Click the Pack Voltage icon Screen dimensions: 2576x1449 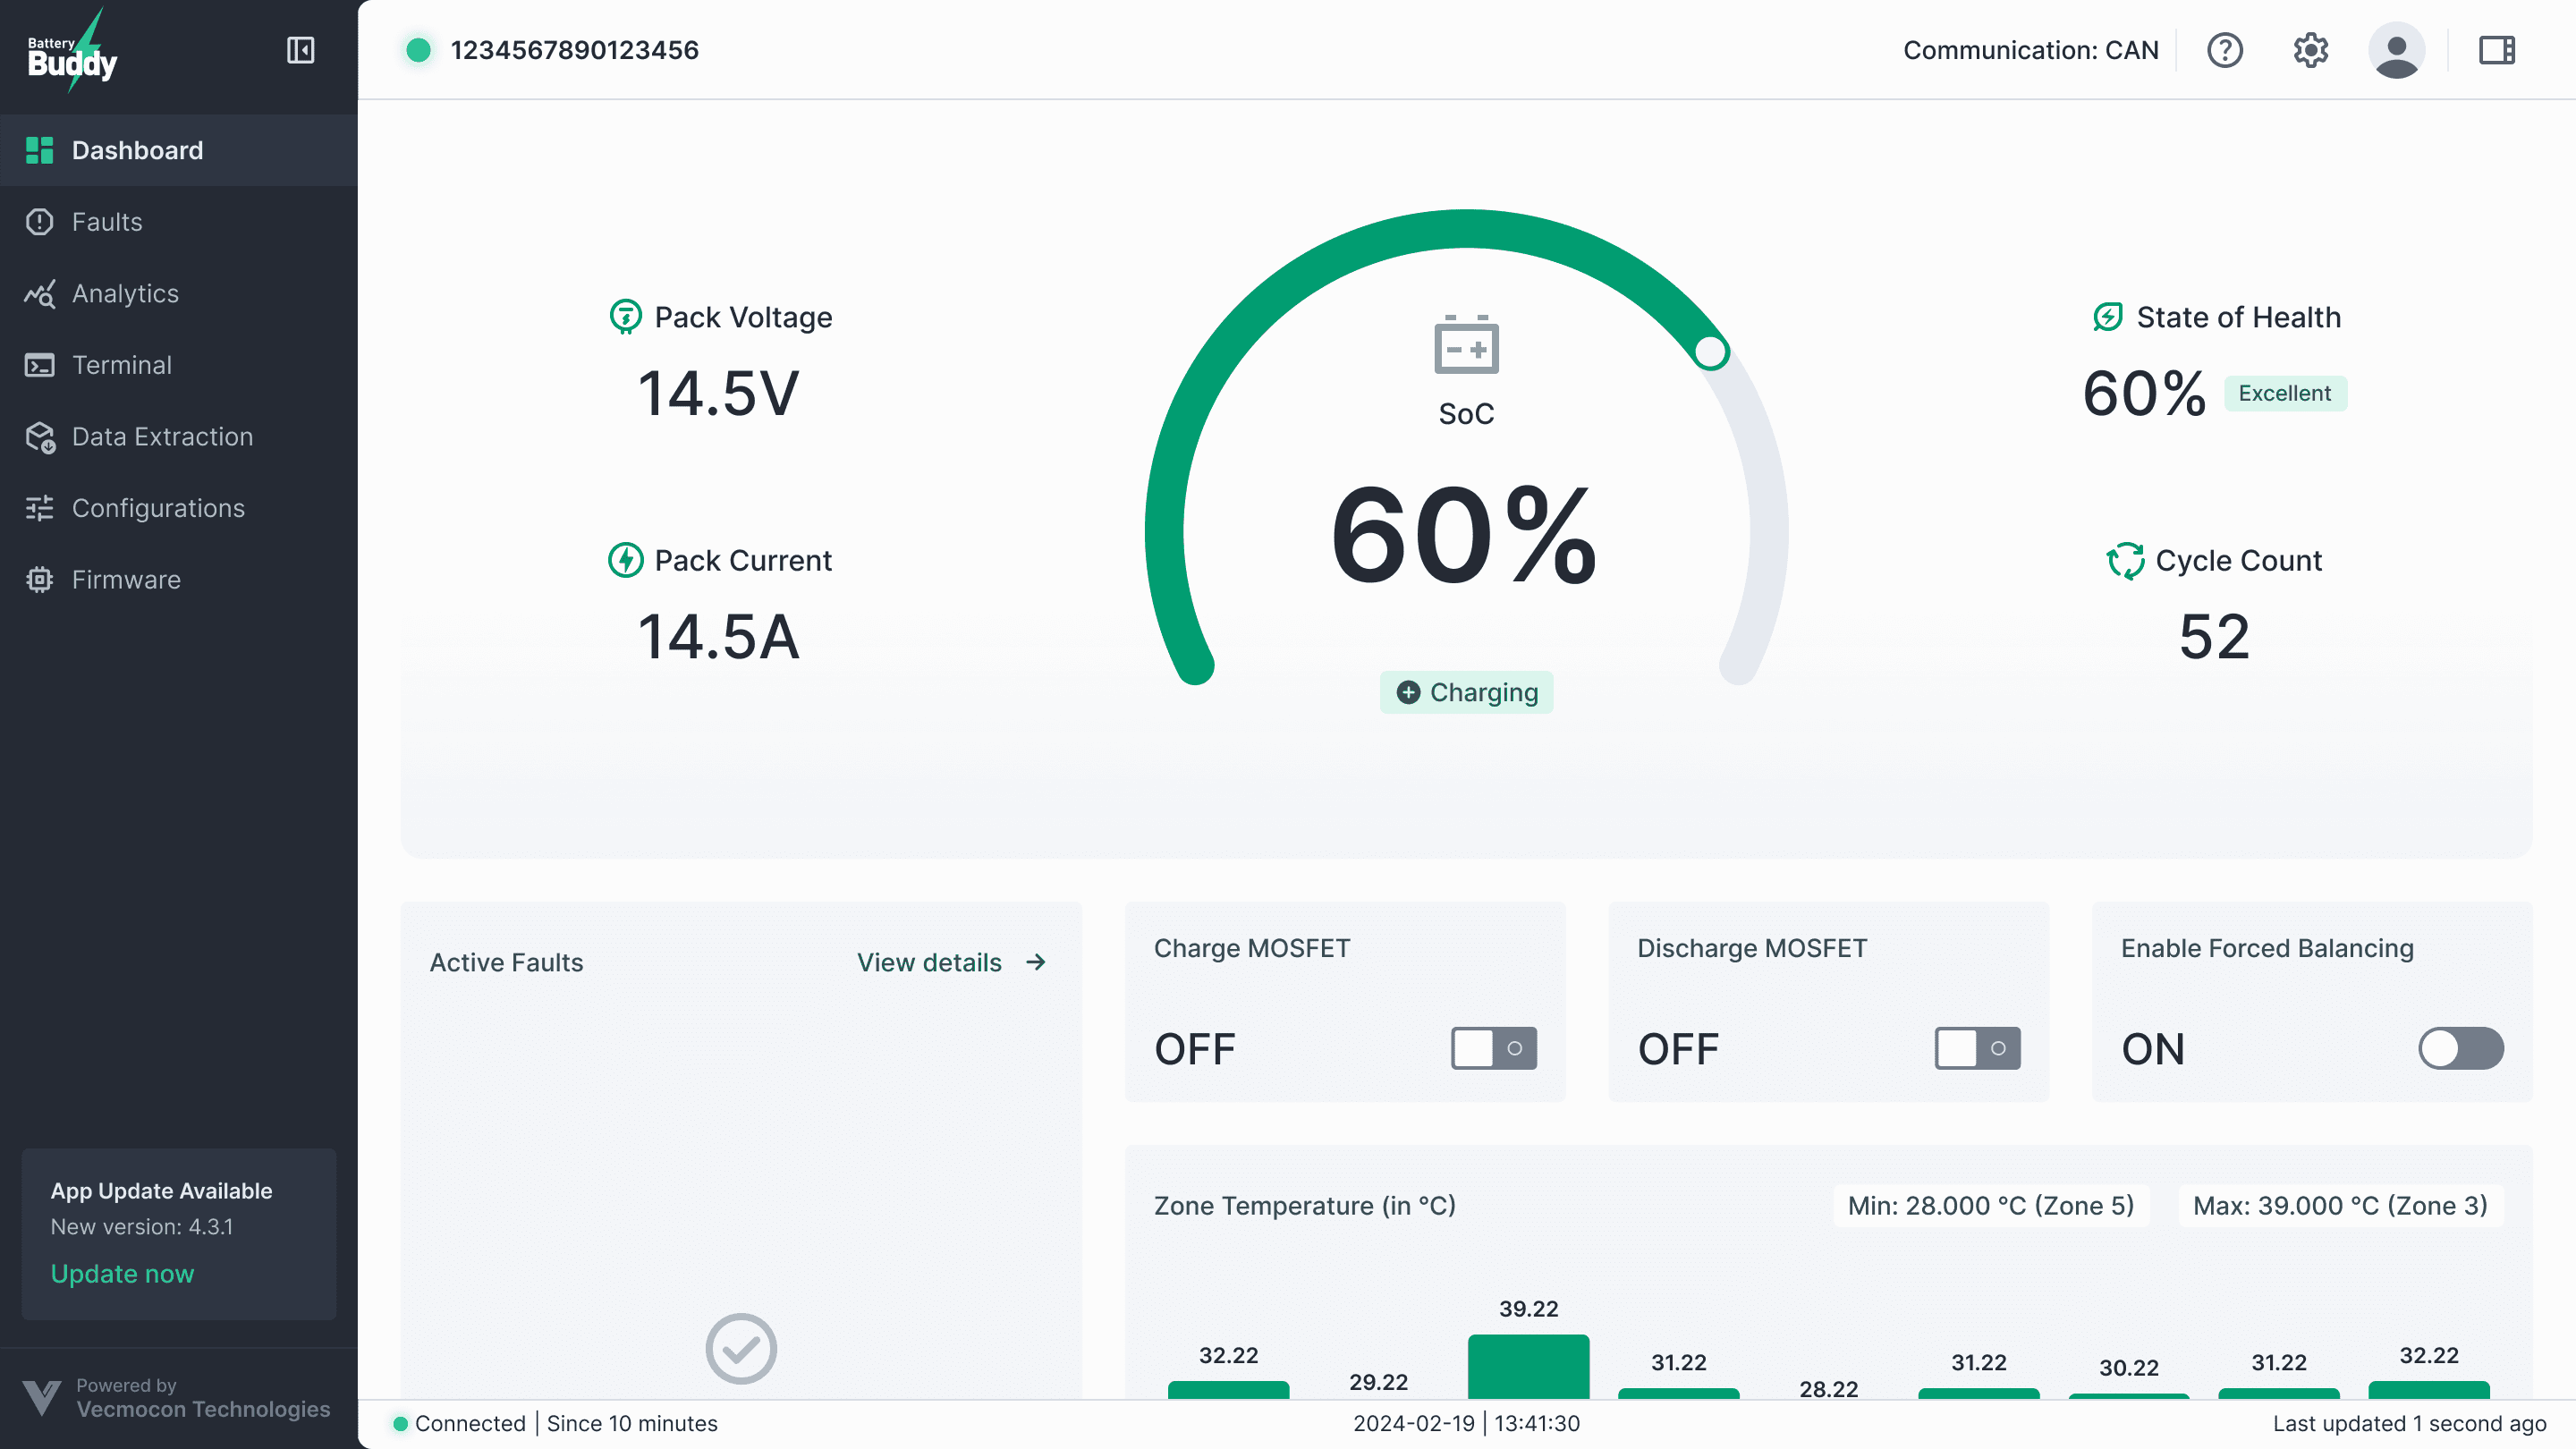626,317
